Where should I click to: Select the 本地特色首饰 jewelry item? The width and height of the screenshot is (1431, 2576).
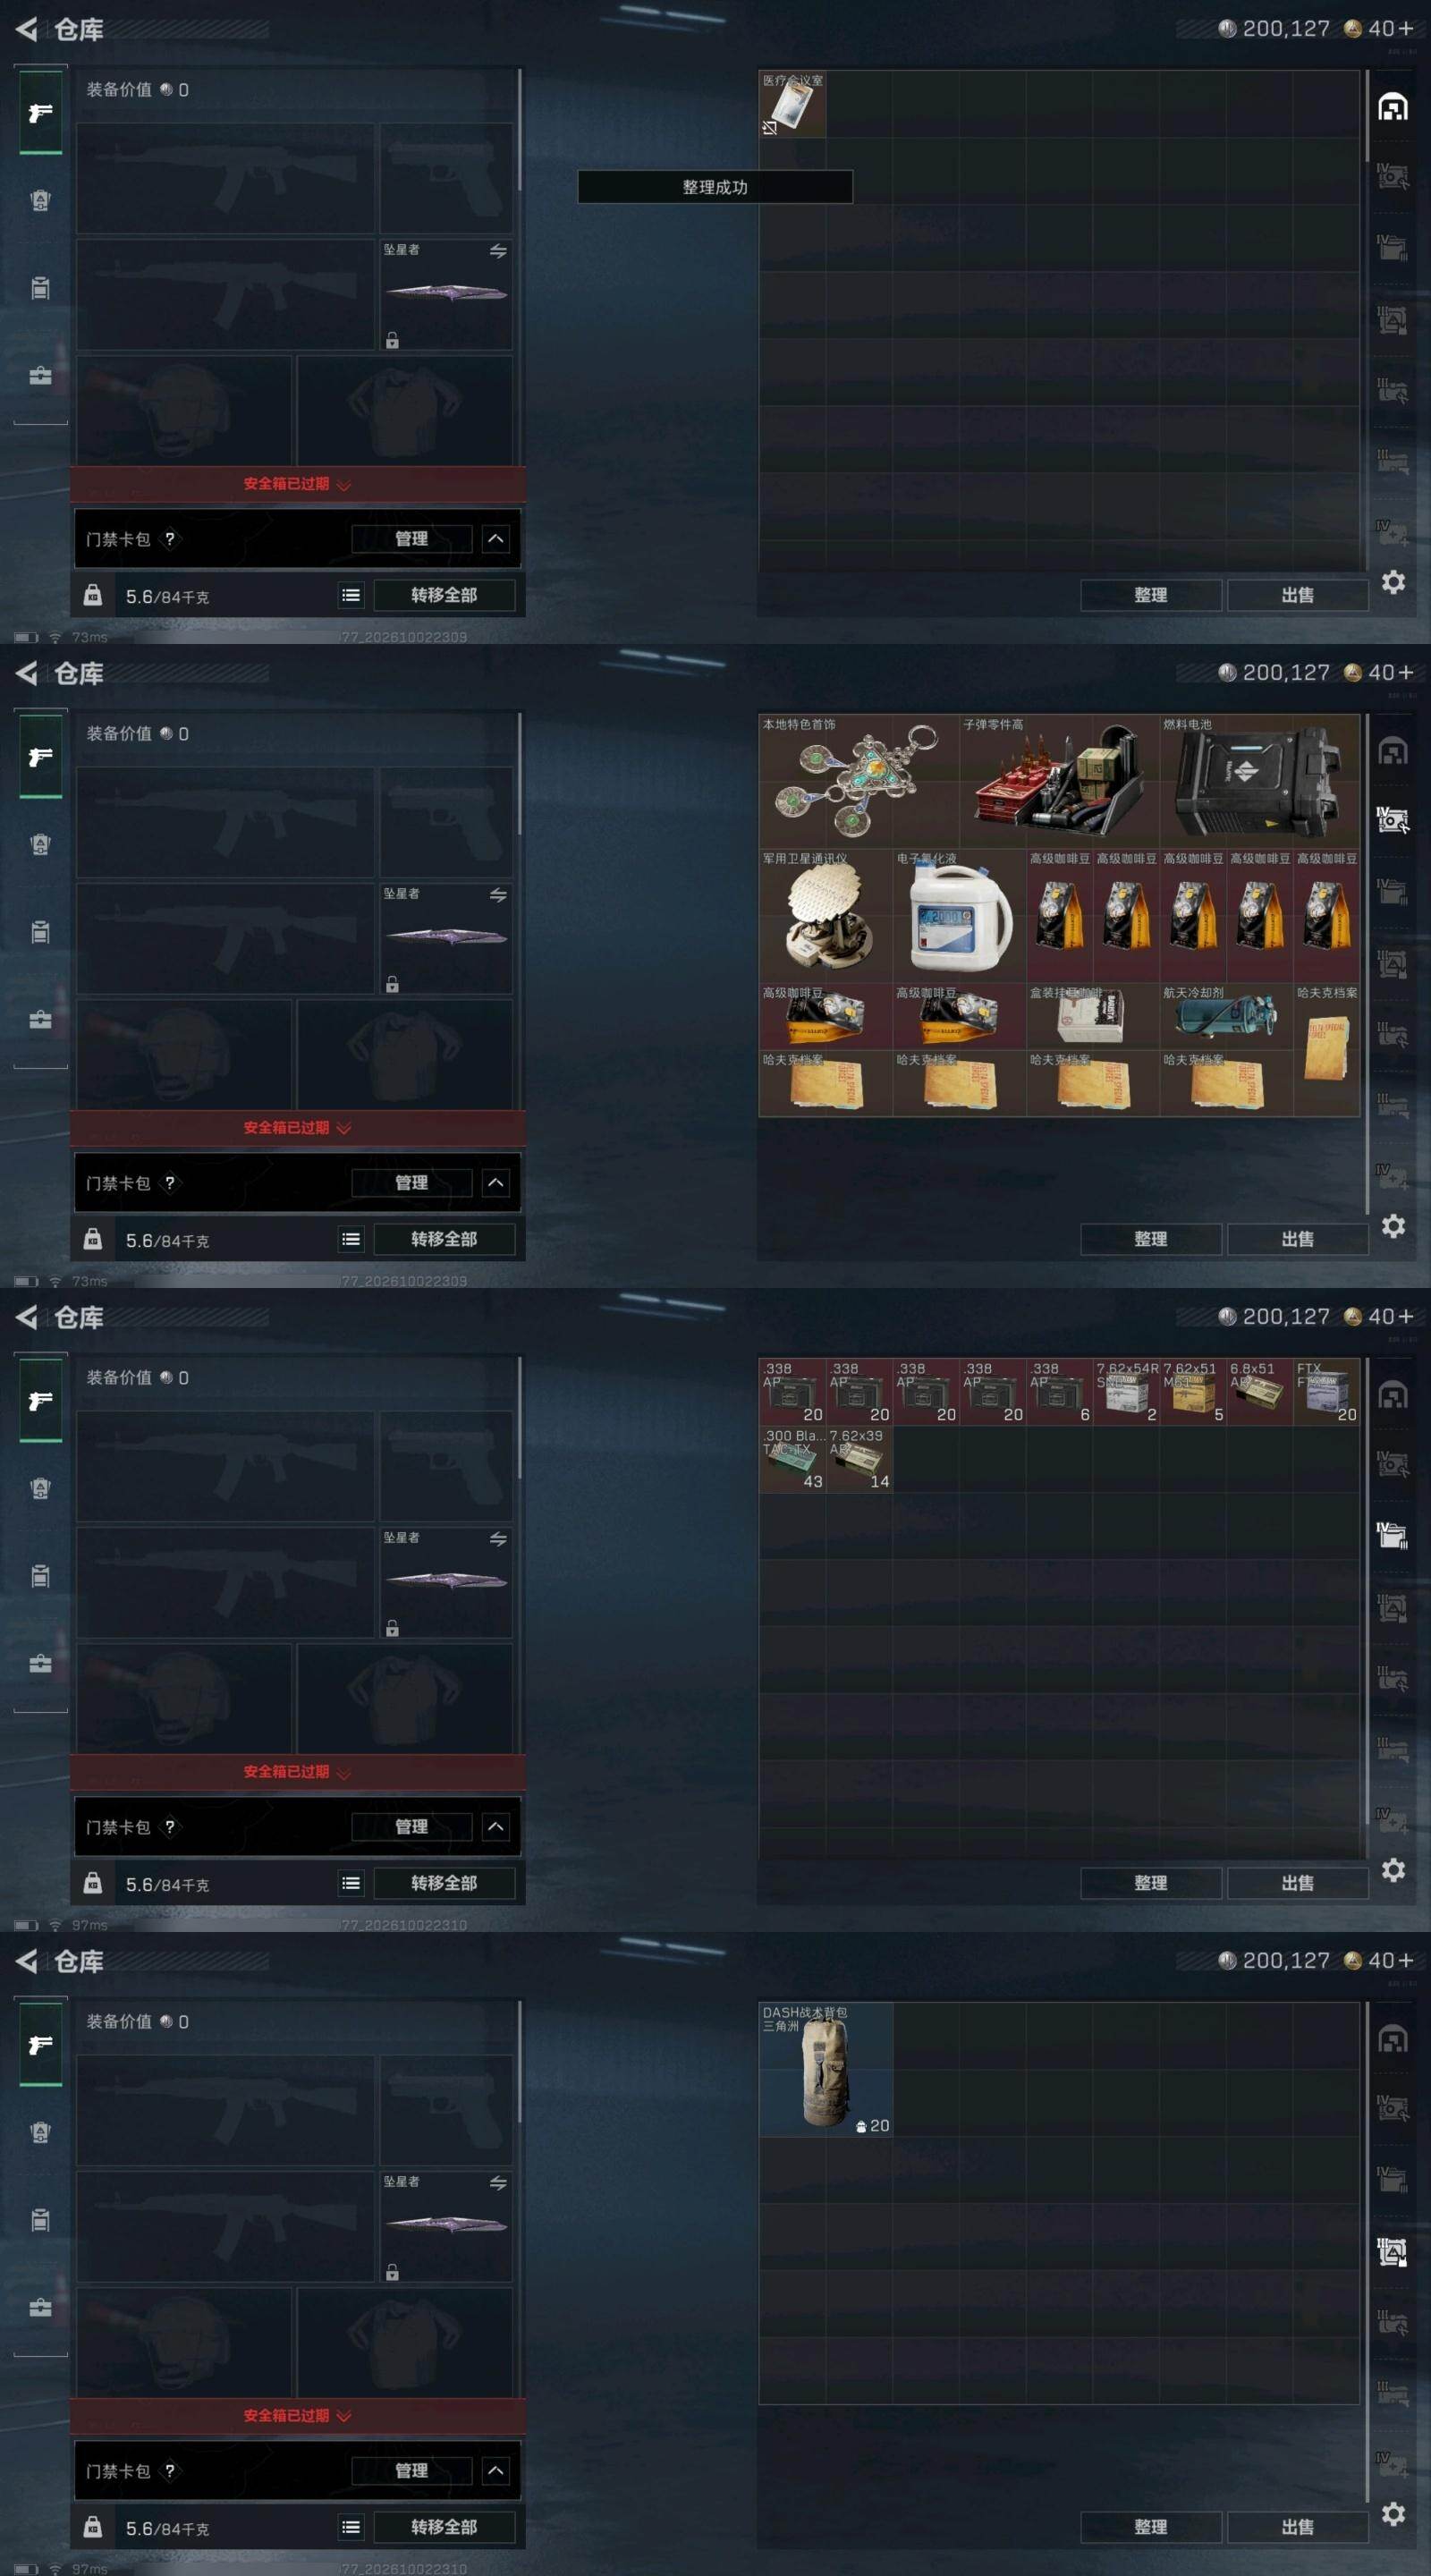859,781
